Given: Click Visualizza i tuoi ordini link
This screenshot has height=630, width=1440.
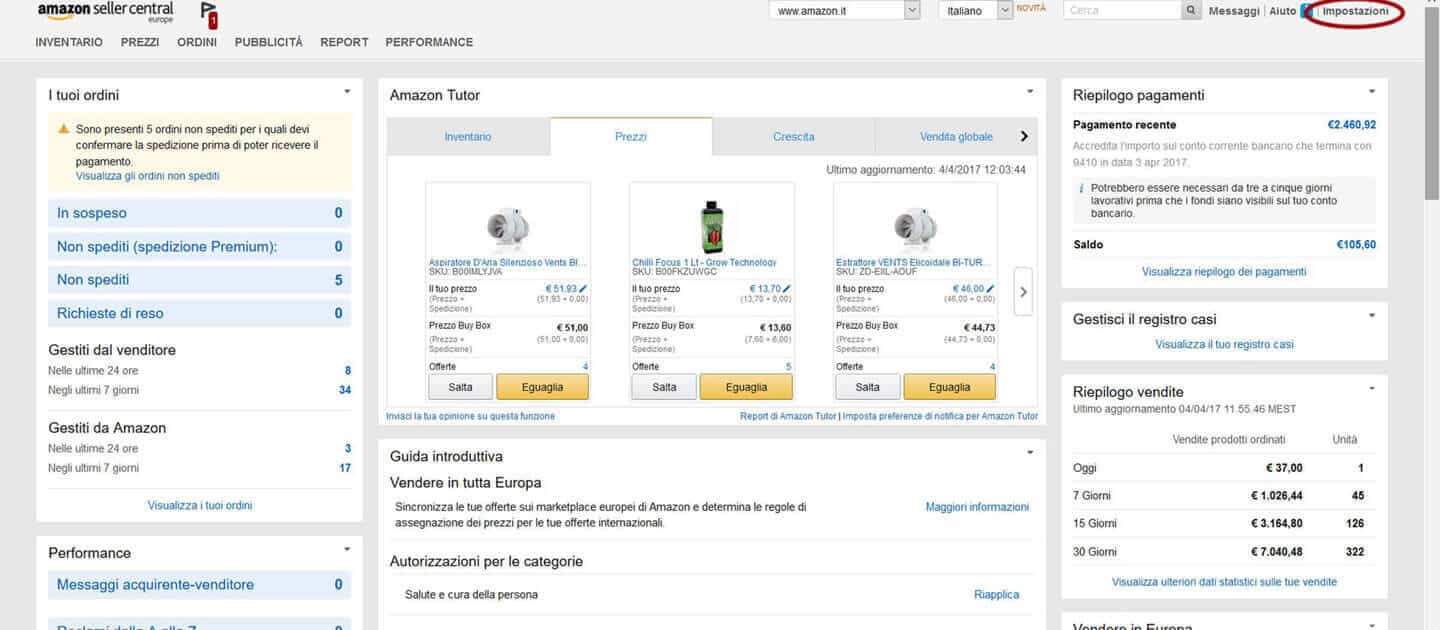Looking at the screenshot, I should 200,505.
